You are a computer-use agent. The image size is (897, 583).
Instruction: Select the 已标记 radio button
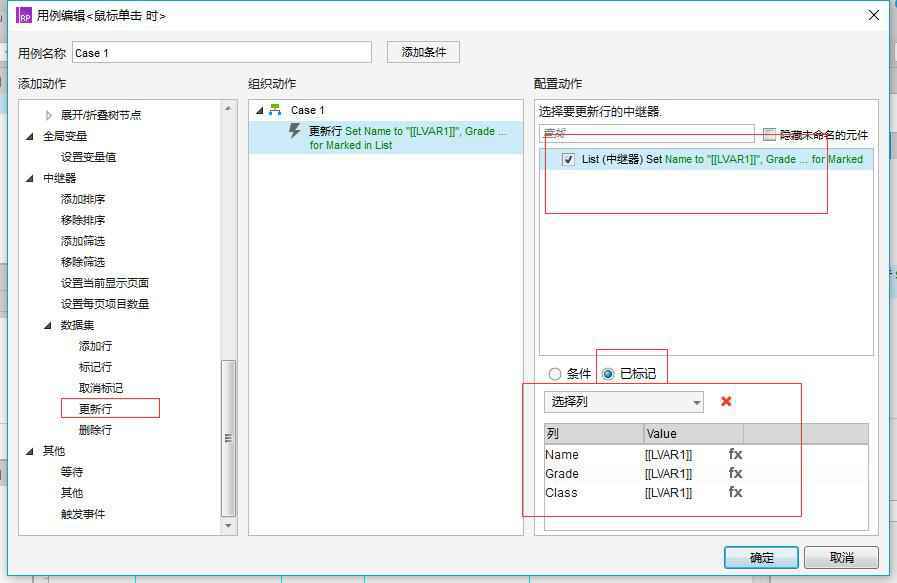(x=608, y=374)
